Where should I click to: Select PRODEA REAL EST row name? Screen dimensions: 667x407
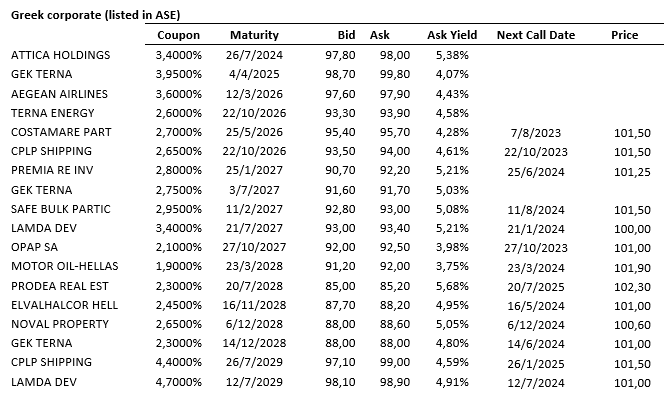coord(60,286)
